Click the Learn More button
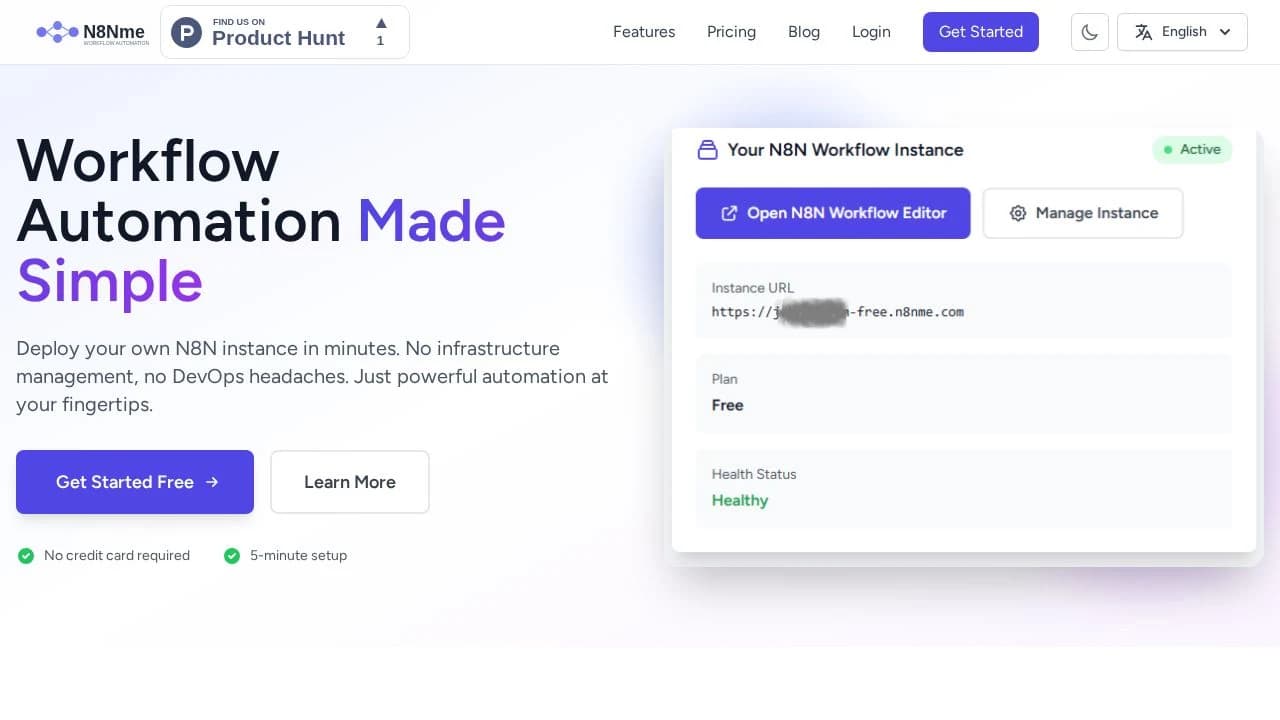This screenshot has width=1280, height=720. (x=349, y=482)
